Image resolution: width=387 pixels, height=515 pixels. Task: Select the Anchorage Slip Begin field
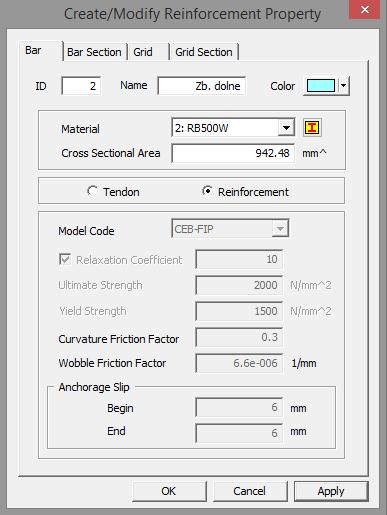239,407
